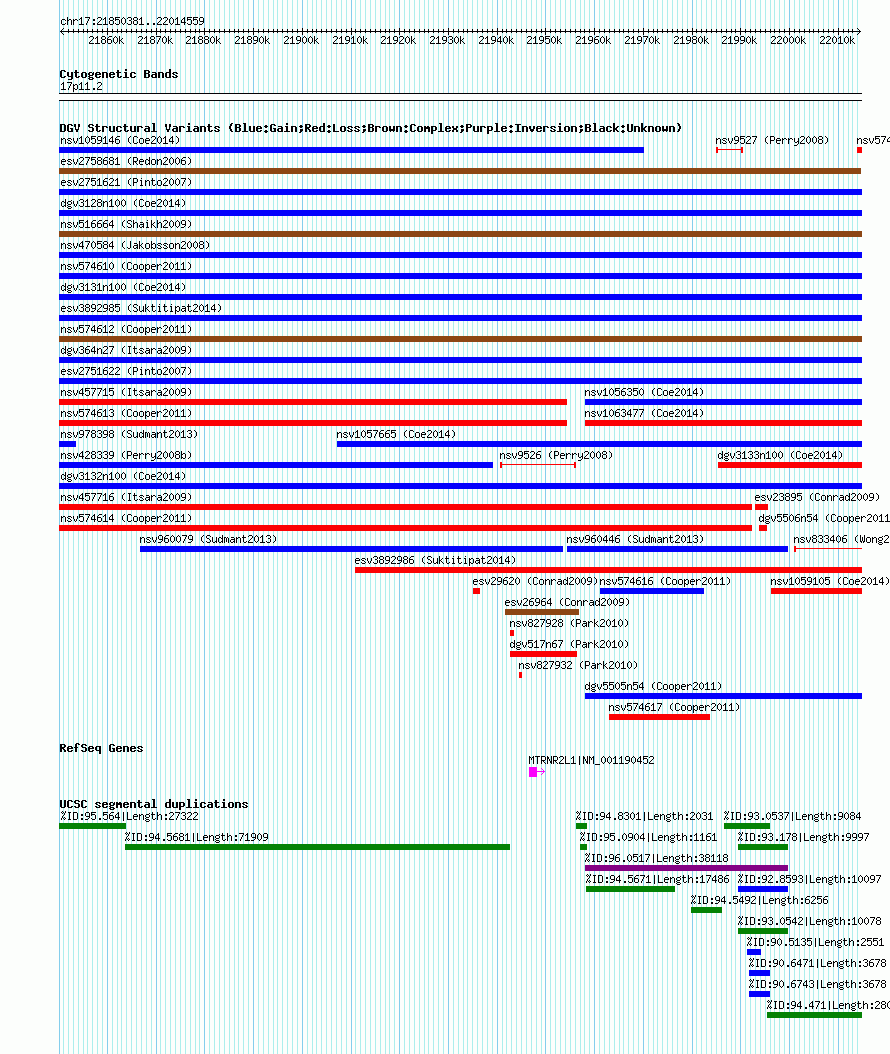Viewport: 890px width, 1054px height.
Task: Select nsv1056350 (Coe2014) variant label
Action: pyautogui.click(x=644, y=392)
